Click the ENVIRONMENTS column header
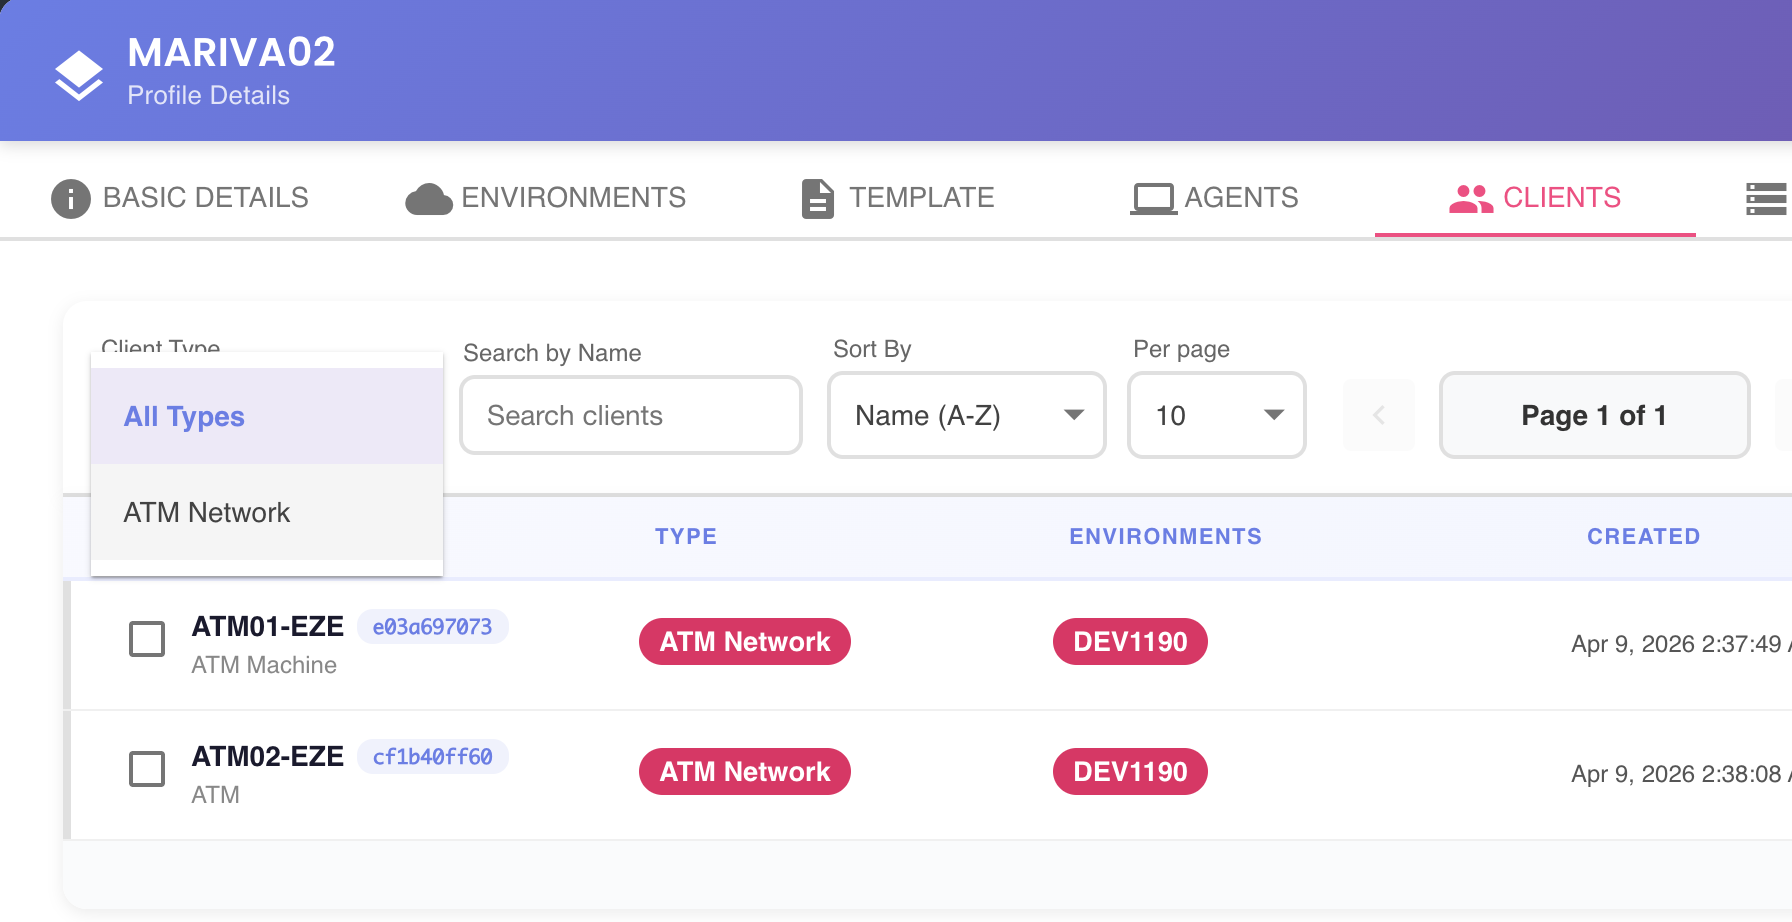1792x922 pixels. pos(1166,537)
